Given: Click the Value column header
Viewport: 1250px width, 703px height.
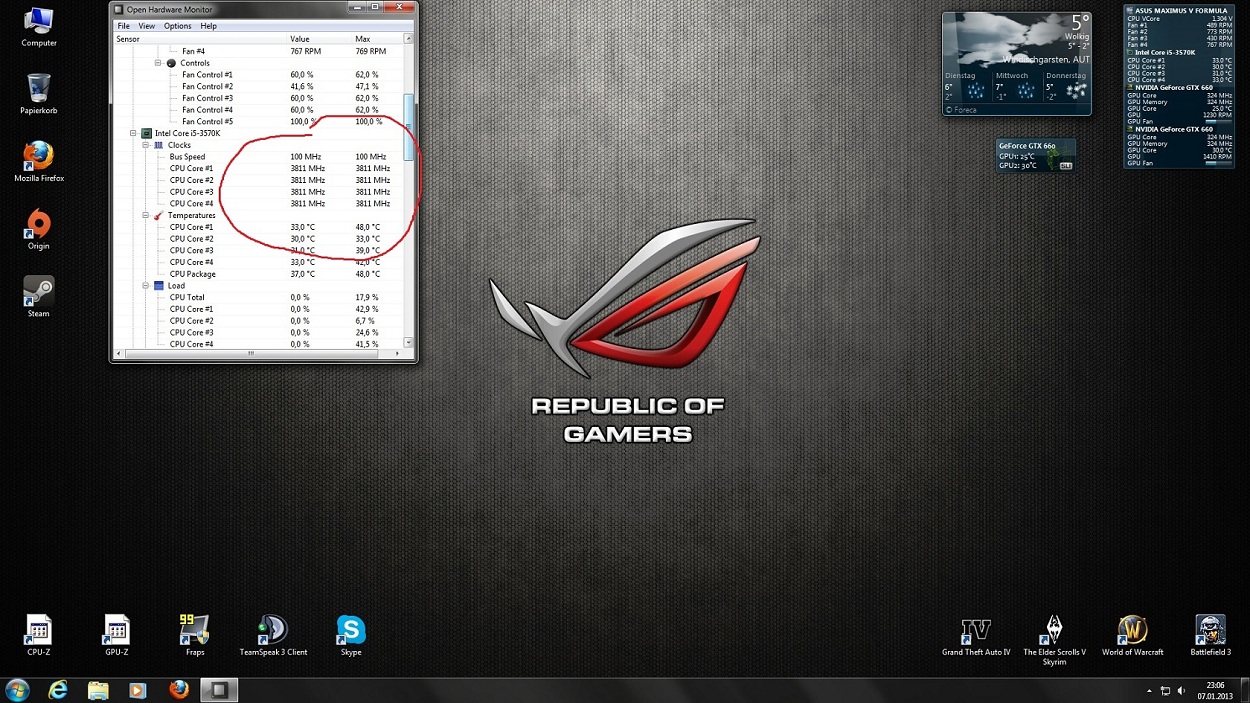Looking at the screenshot, I should 320,39.
